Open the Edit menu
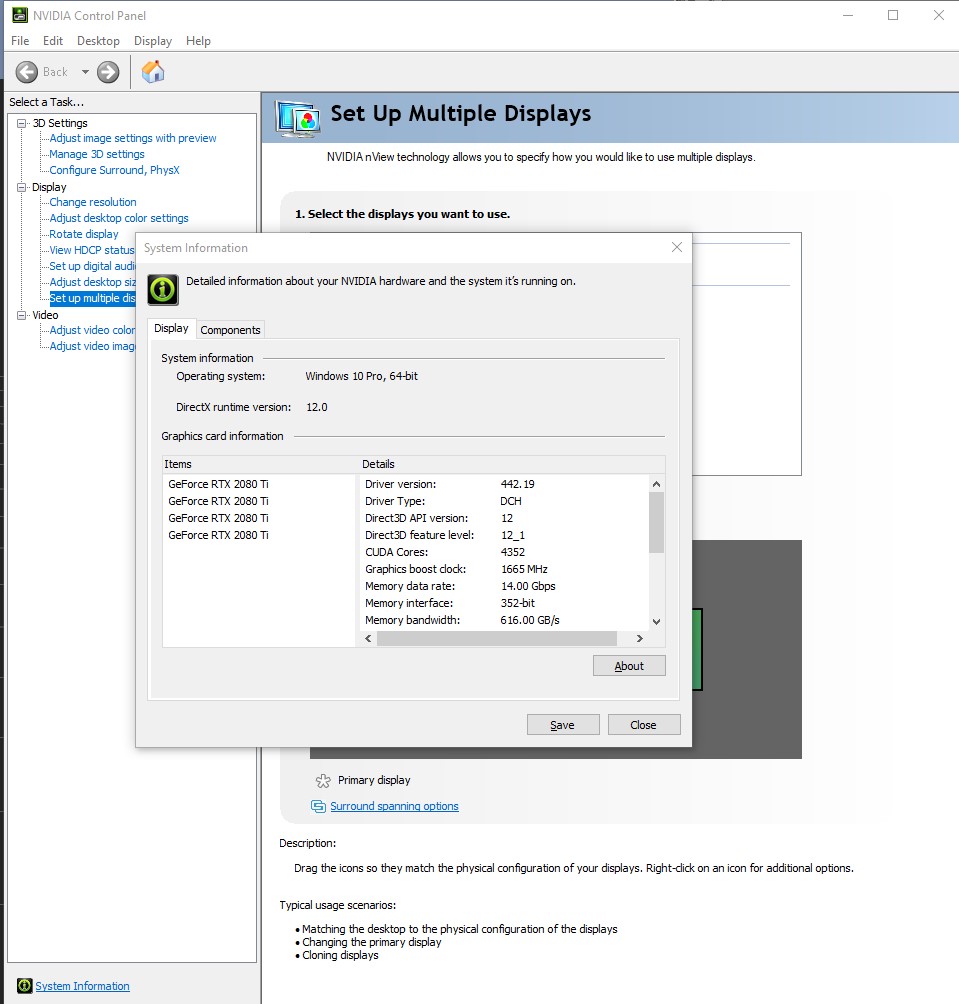The width and height of the screenshot is (959, 1004). 52,40
